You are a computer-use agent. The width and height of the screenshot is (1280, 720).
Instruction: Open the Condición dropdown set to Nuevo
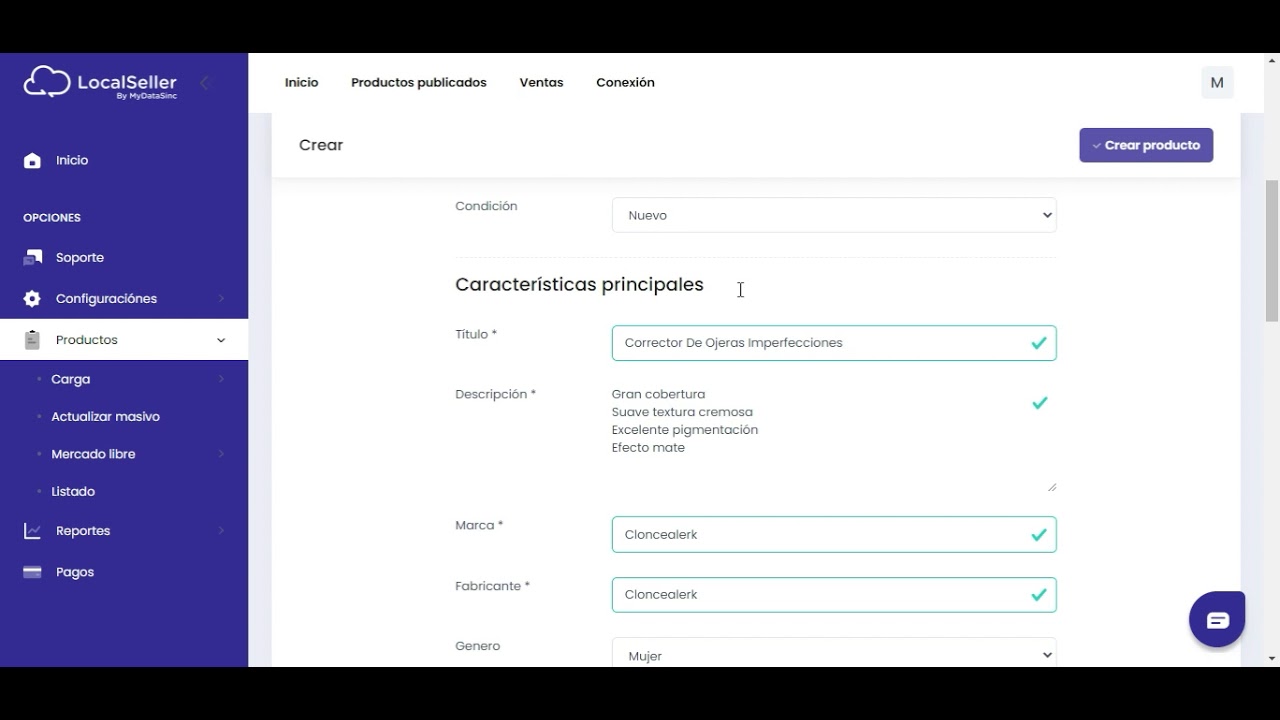[x=834, y=215]
